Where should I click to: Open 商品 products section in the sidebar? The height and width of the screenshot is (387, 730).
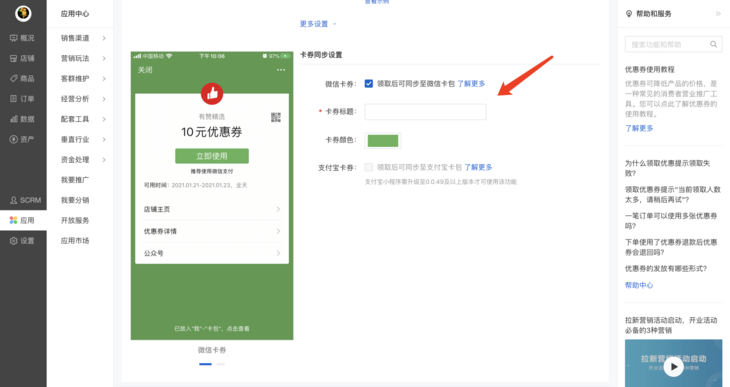23,79
